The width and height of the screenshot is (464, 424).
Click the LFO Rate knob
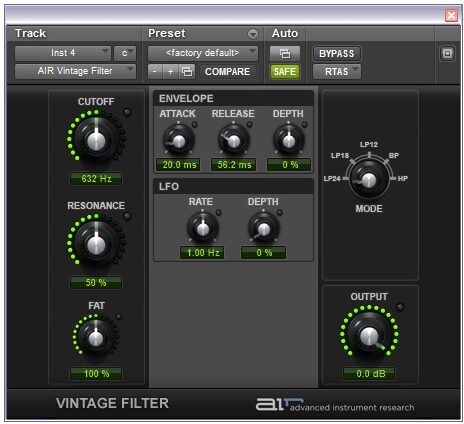coord(203,228)
